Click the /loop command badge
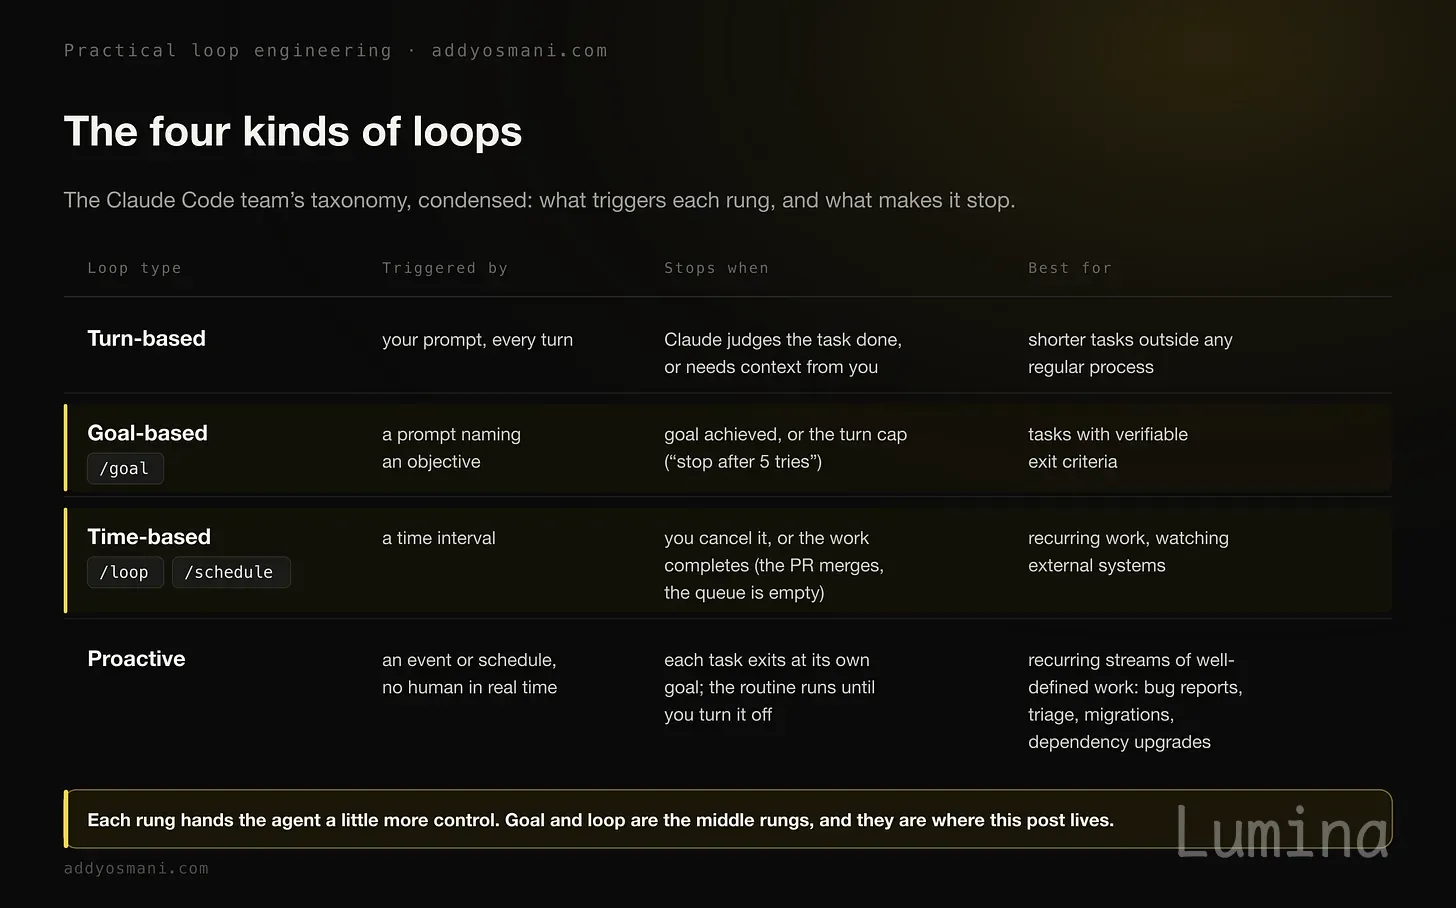Image resolution: width=1456 pixels, height=908 pixels. (125, 572)
